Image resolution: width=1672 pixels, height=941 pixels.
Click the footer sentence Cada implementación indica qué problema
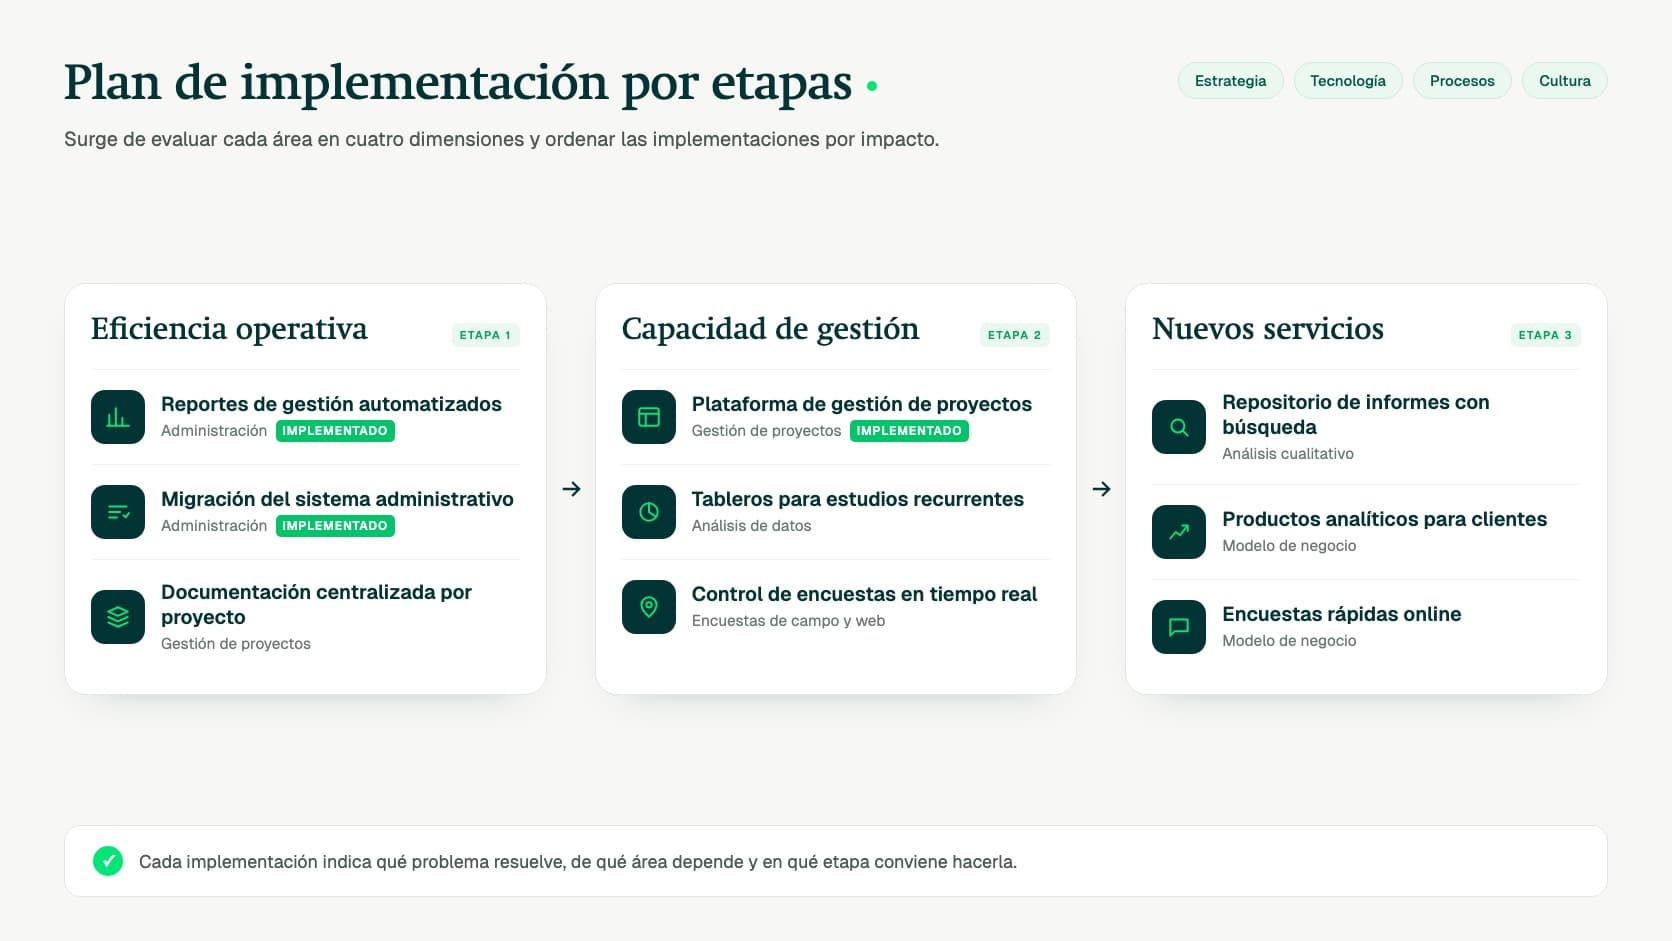(577, 862)
